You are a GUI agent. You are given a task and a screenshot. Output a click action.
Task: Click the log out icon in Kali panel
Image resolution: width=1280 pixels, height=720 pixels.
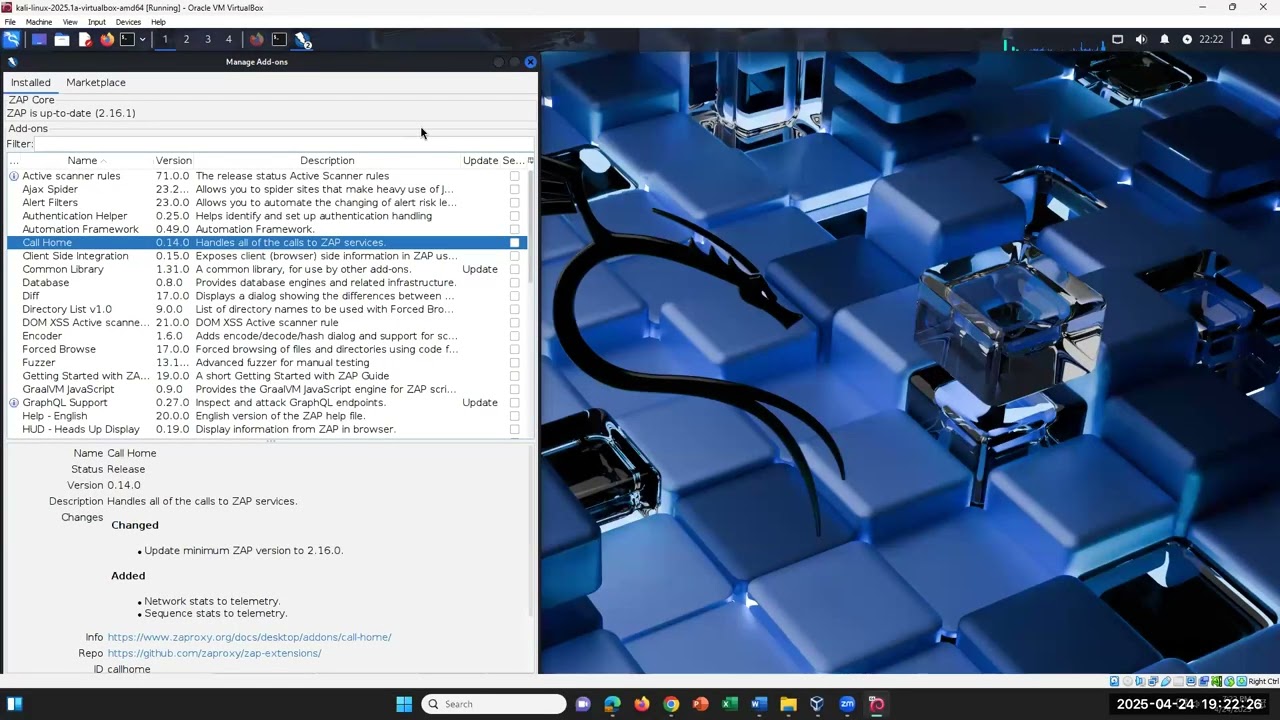point(1268,39)
